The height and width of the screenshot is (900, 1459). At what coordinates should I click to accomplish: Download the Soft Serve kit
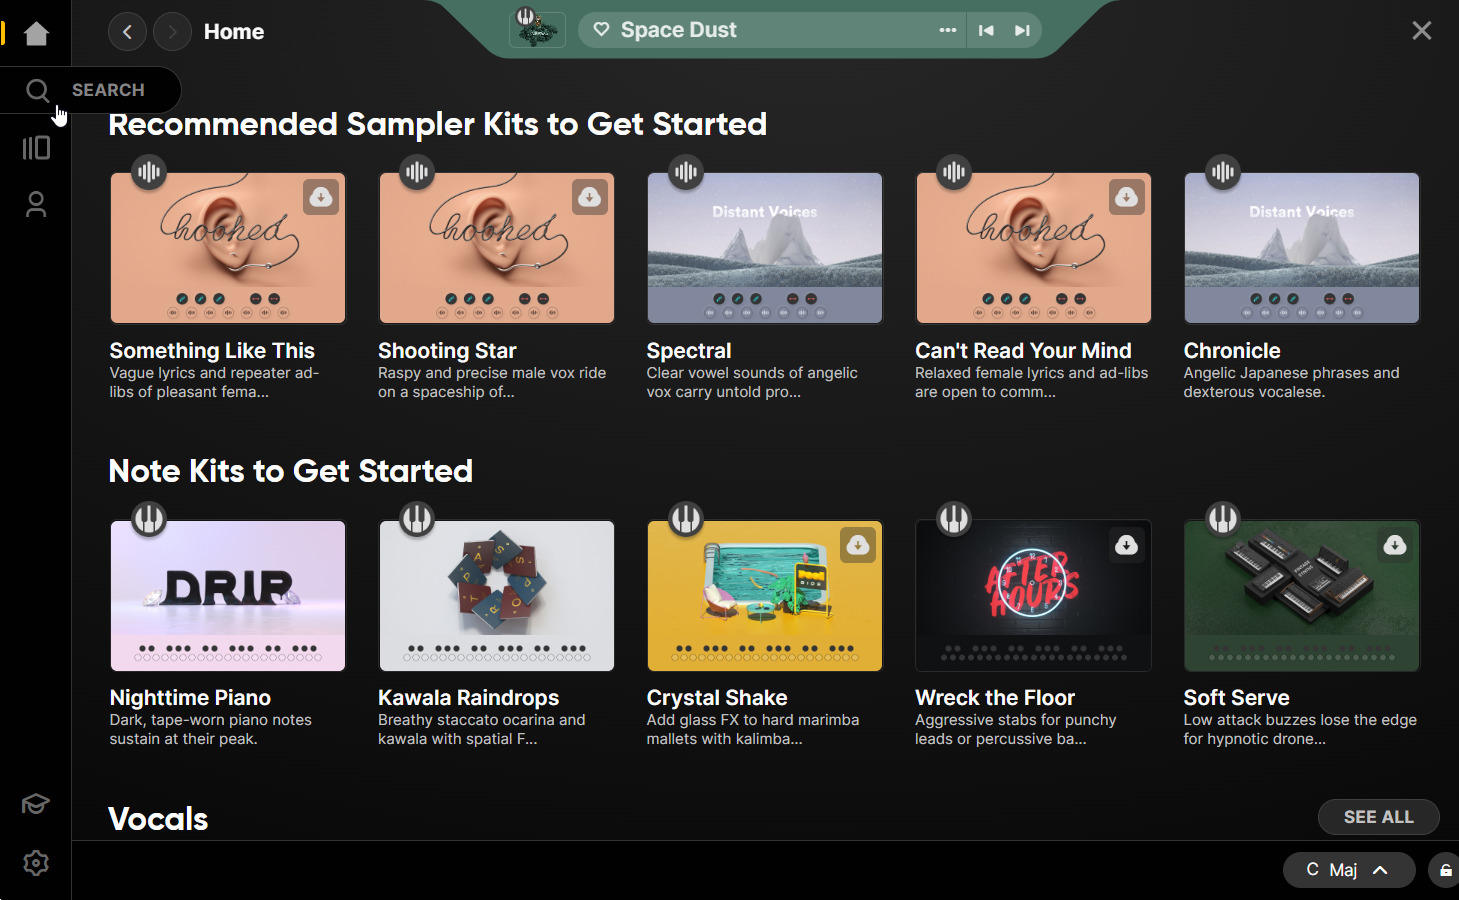click(1395, 545)
